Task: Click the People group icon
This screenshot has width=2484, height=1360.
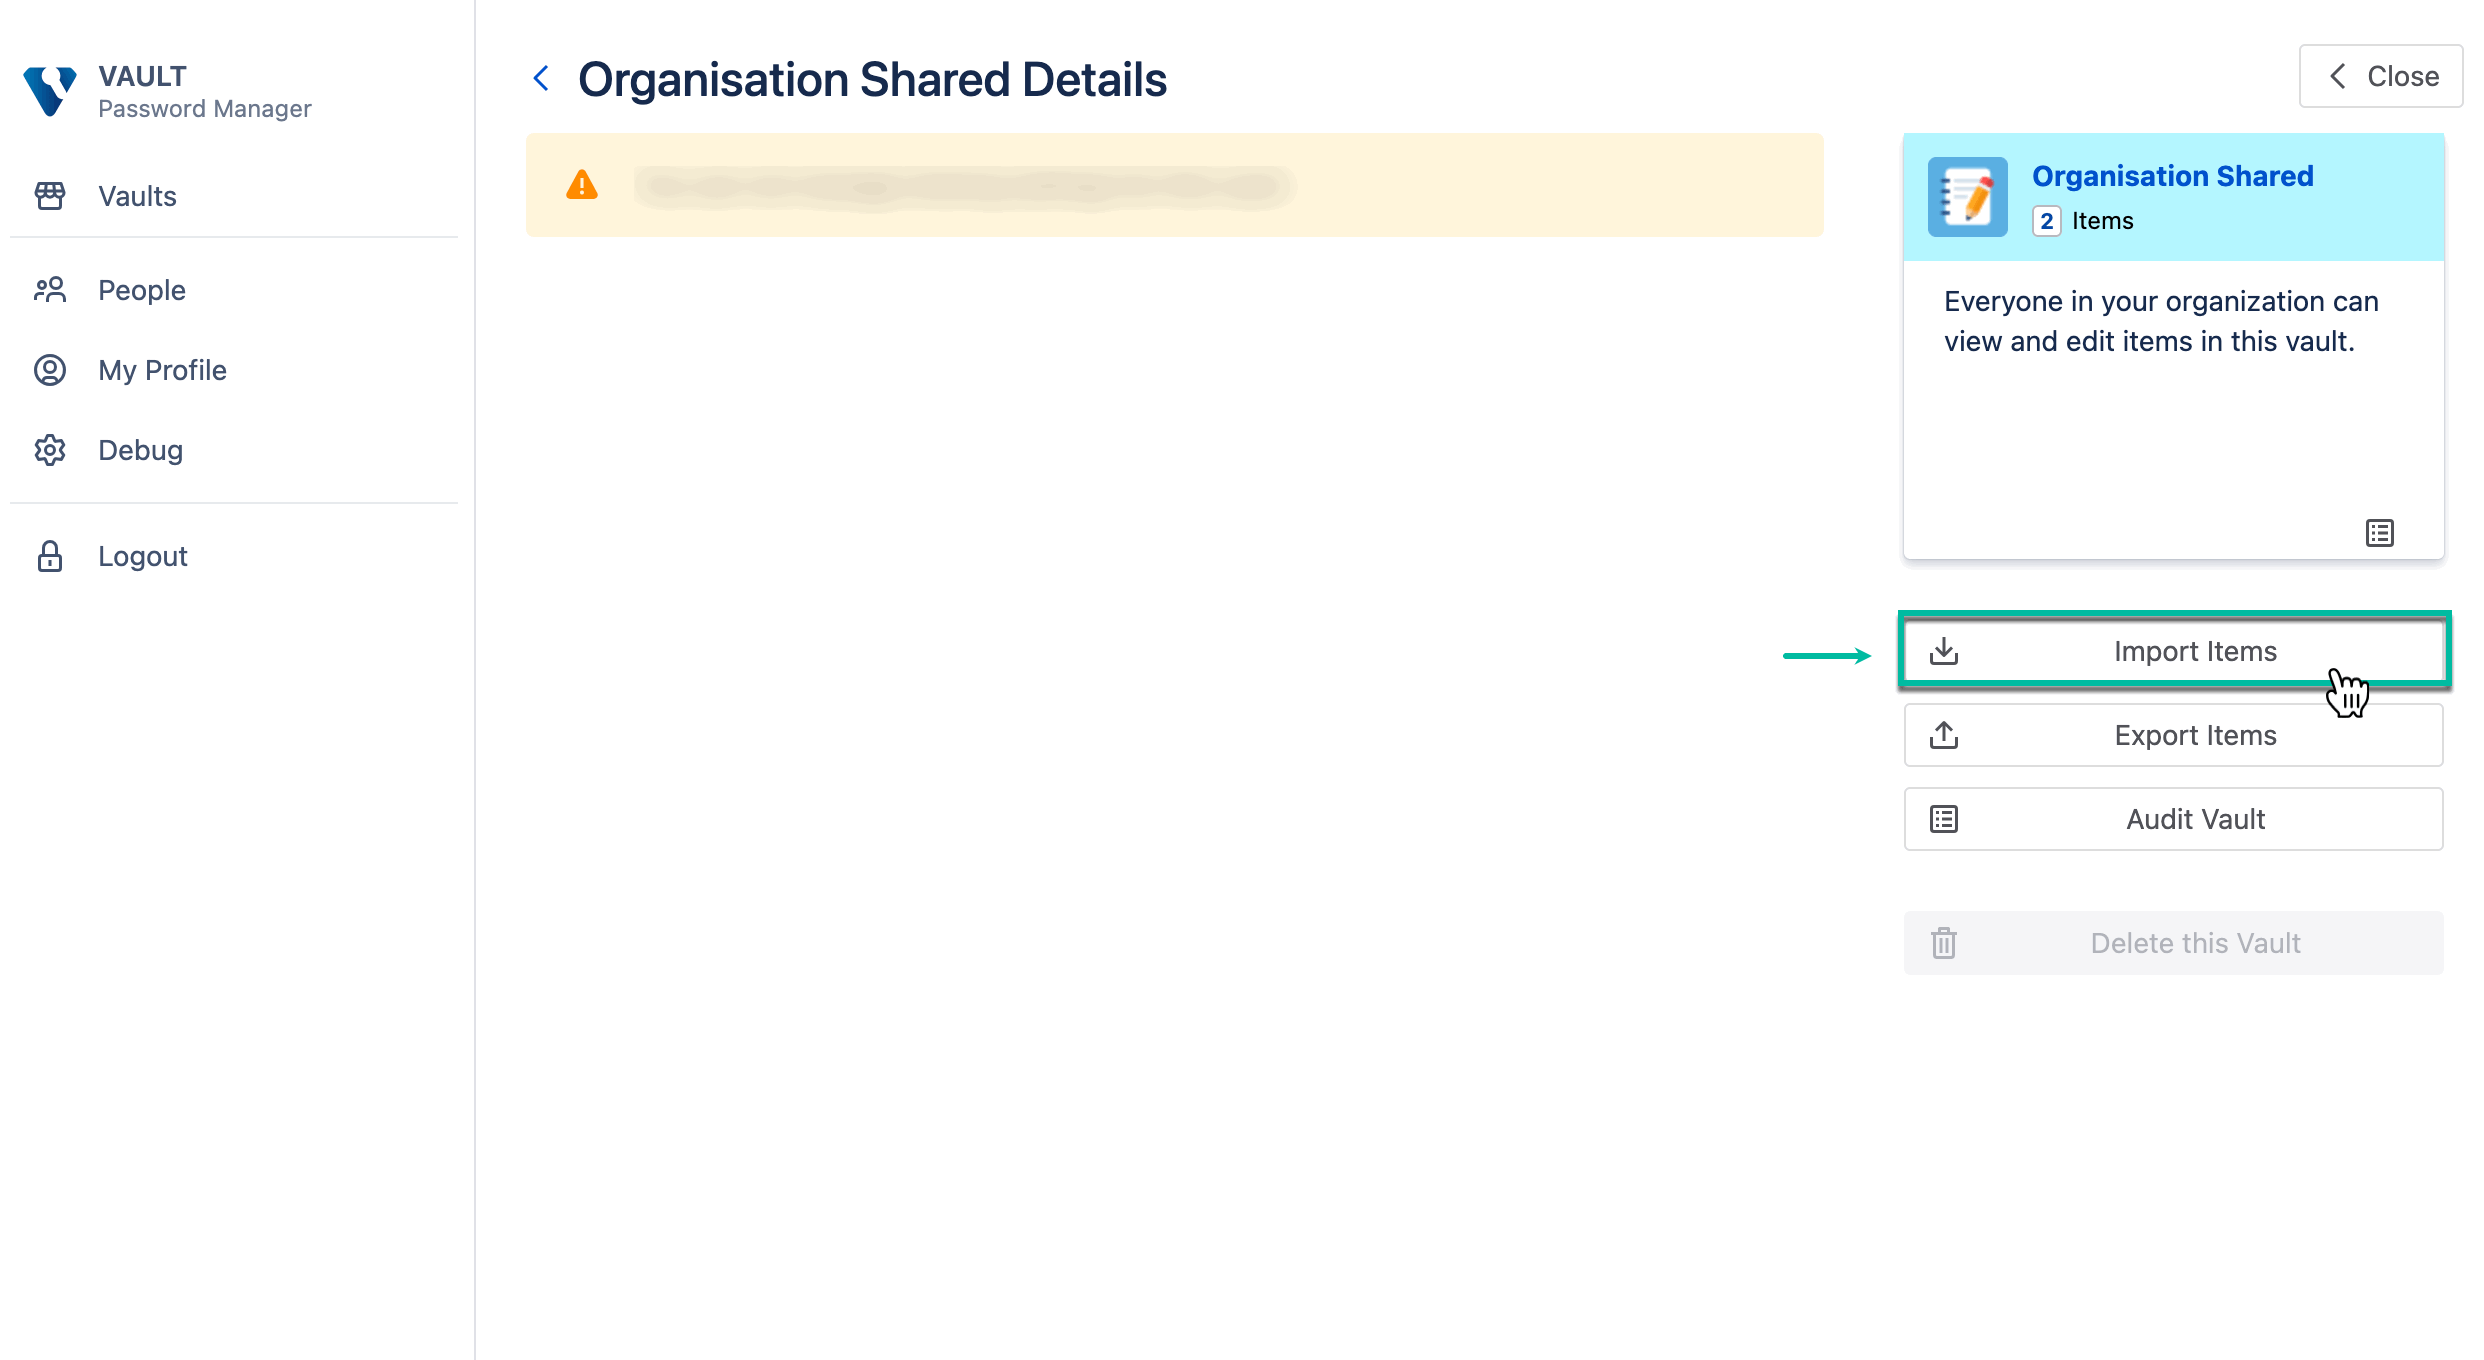Action: (x=50, y=290)
